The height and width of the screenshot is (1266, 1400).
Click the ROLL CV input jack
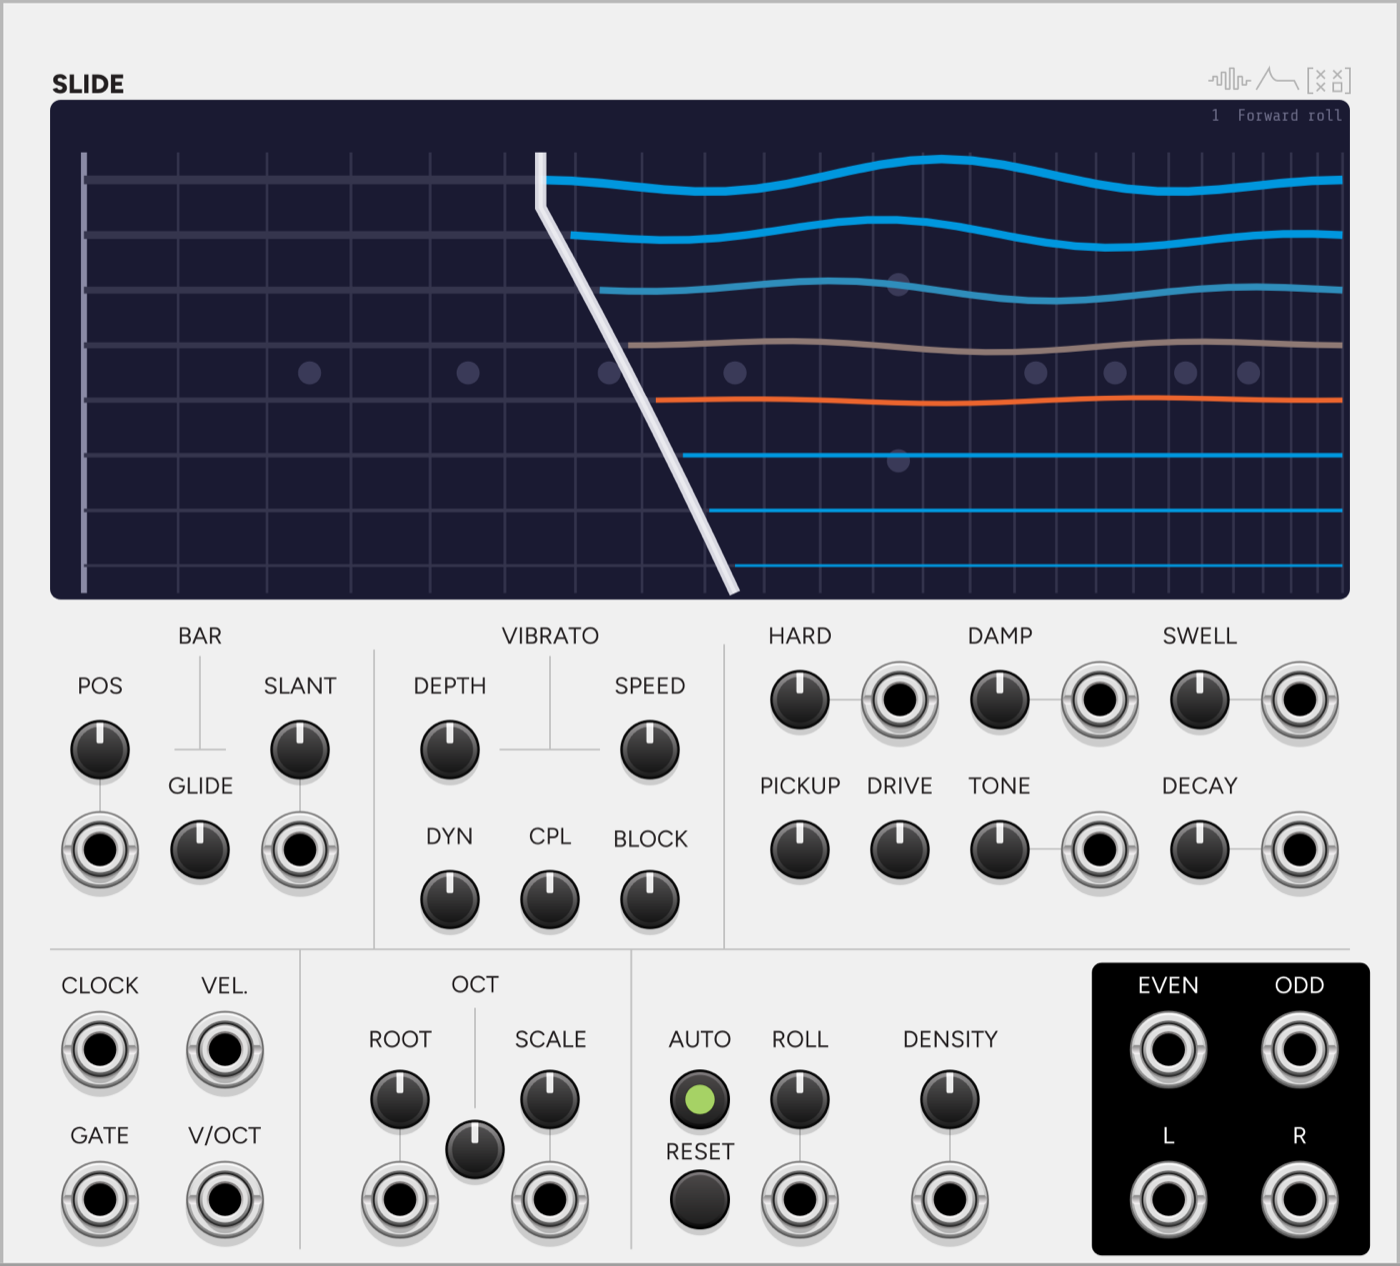(x=800, y=1199)
